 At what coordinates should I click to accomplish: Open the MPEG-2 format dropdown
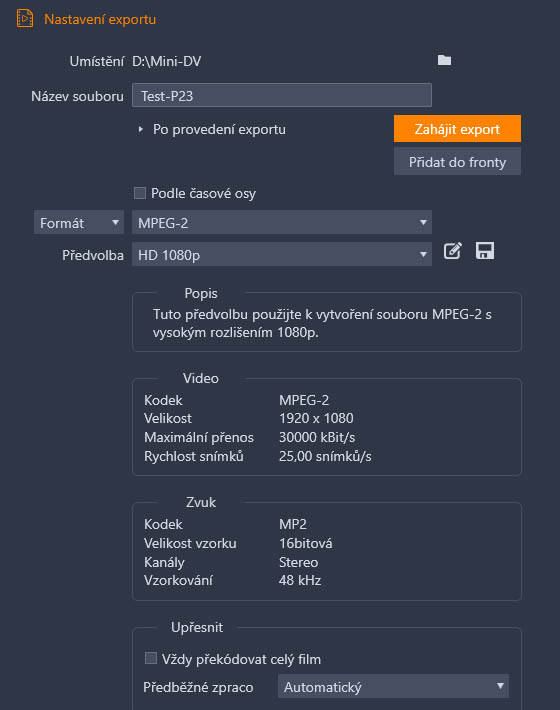click(282, 223)
